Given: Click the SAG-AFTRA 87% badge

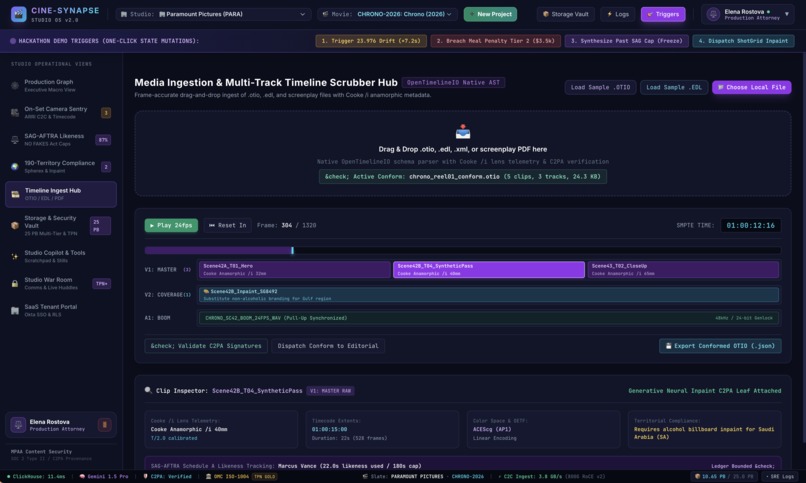Looking at the screenshot, I should [103, 140].
